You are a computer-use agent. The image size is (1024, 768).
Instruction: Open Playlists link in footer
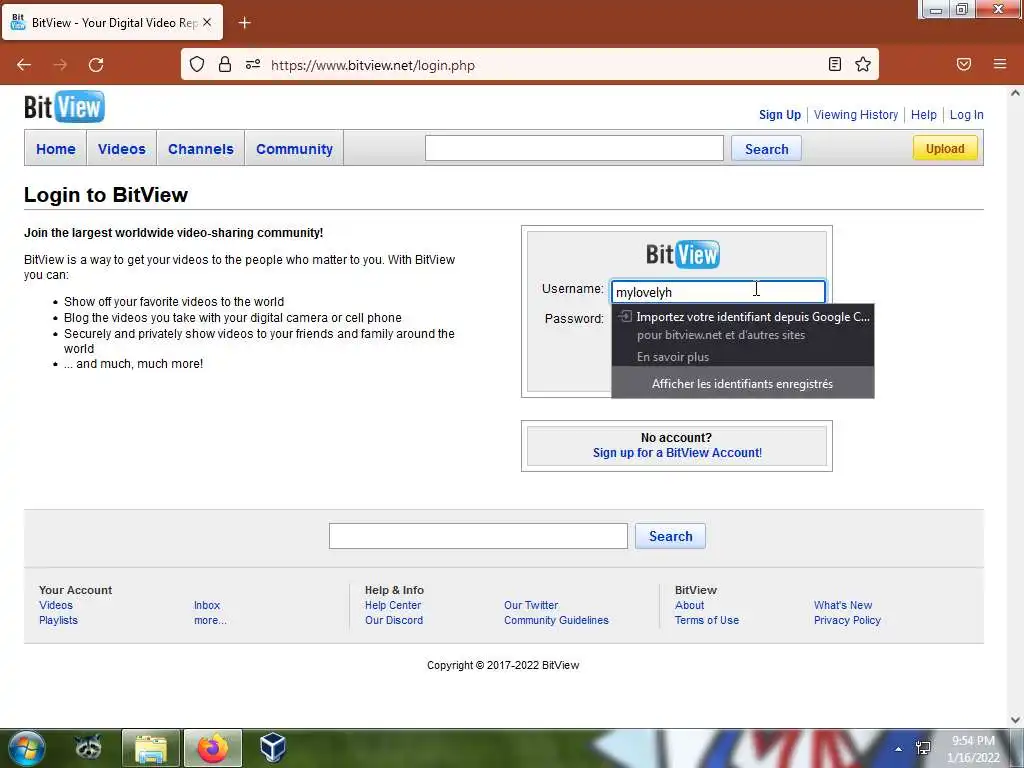coord(58,620)
